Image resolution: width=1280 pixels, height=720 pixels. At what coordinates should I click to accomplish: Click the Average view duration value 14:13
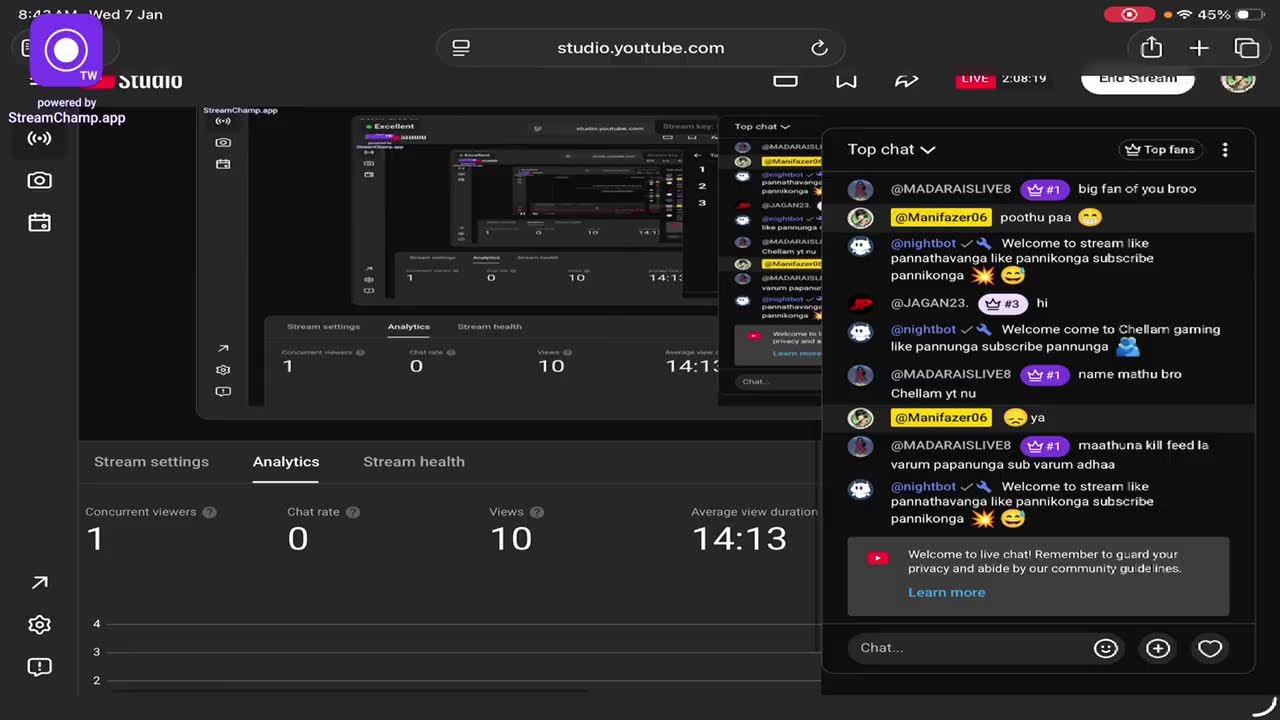740,539
